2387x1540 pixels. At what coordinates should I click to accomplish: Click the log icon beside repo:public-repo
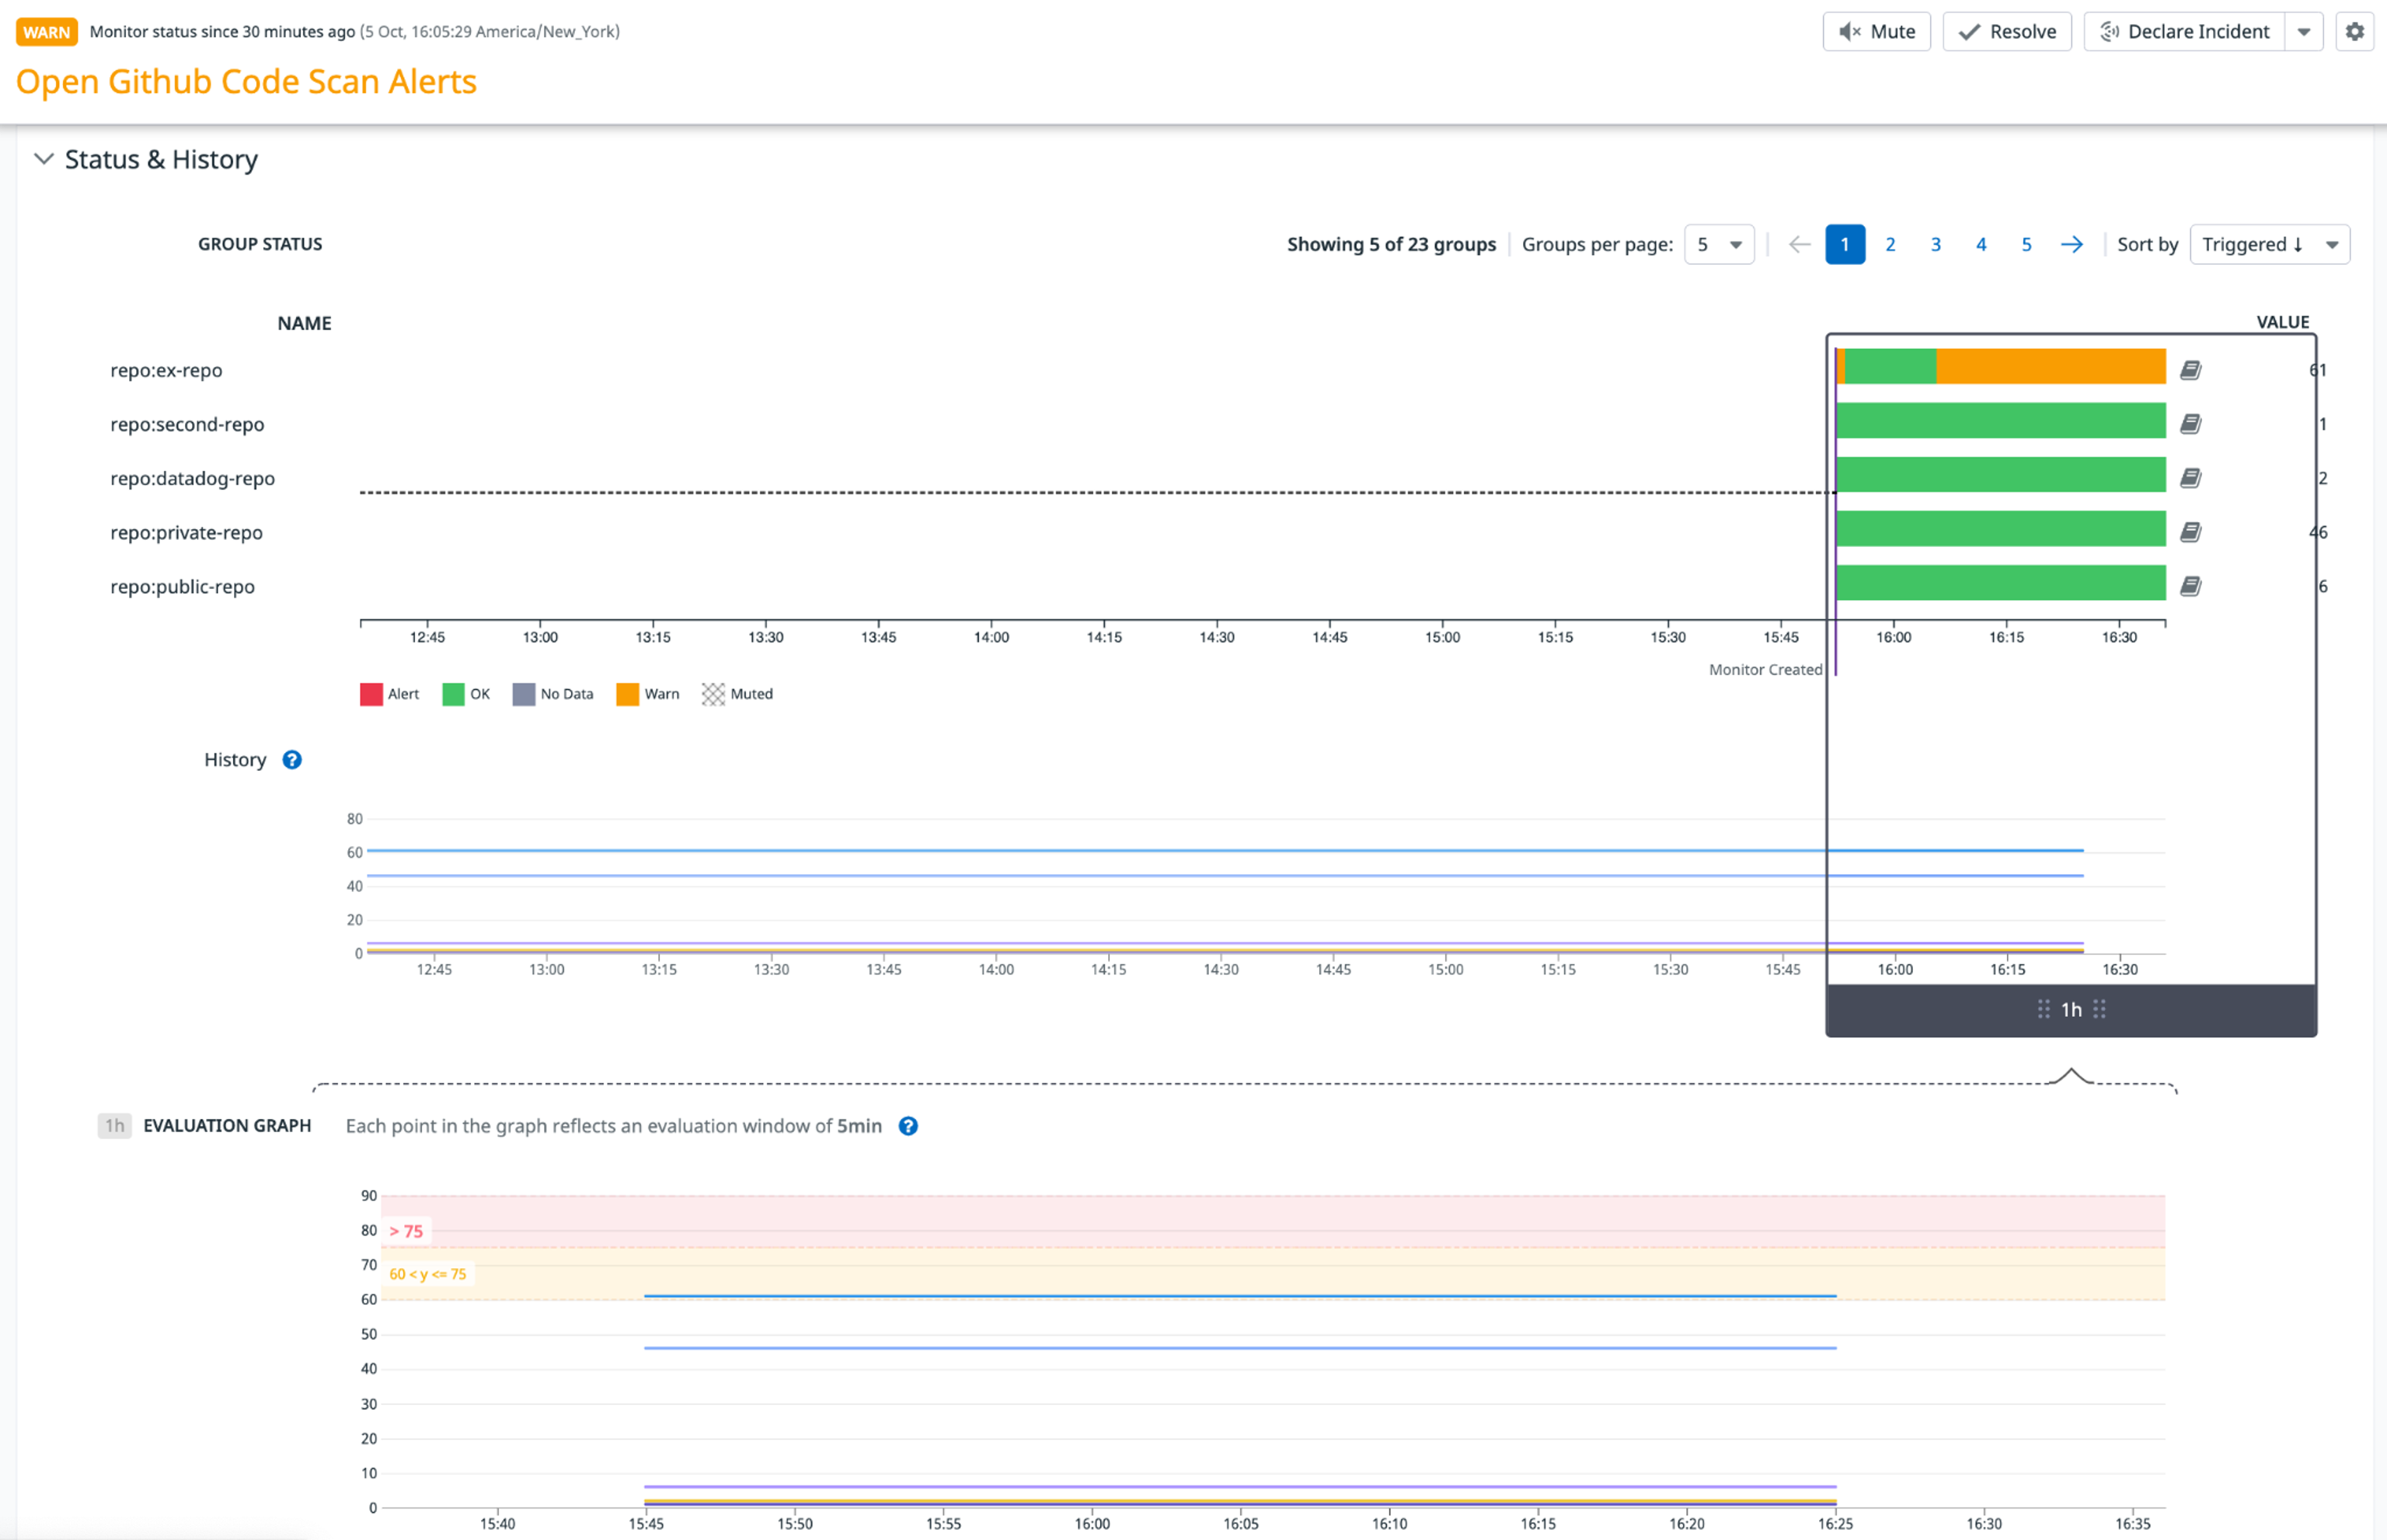click(2193, 585)
